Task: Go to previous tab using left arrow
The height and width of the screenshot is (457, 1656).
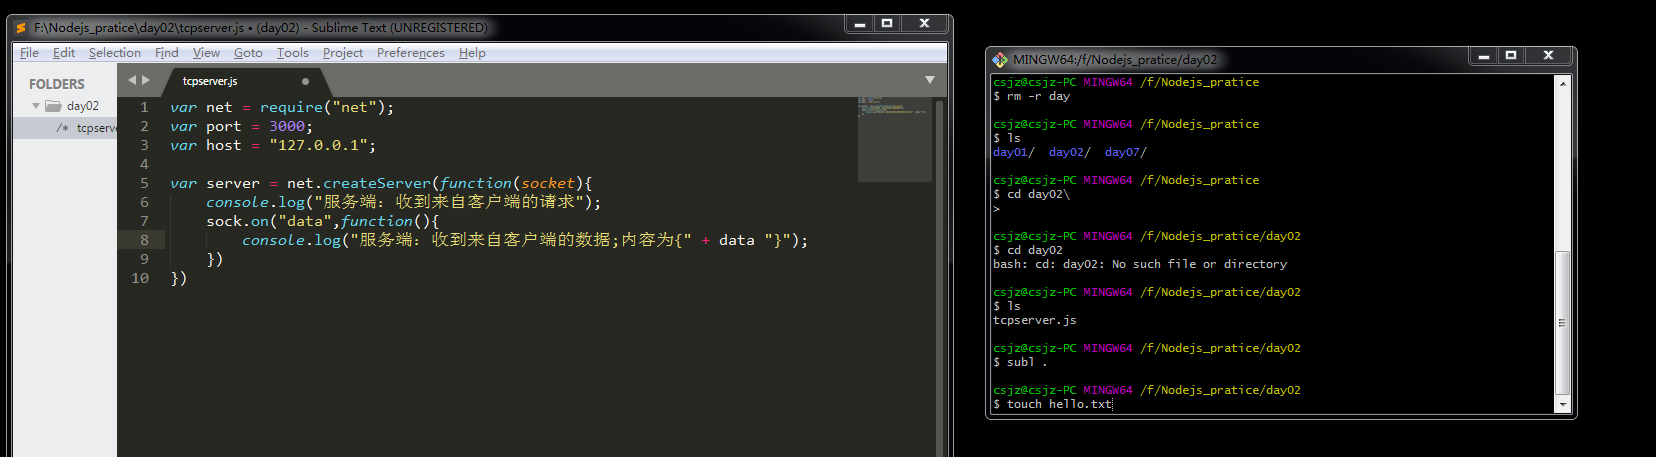Action: pyautogui.click(x=132, y=80)
